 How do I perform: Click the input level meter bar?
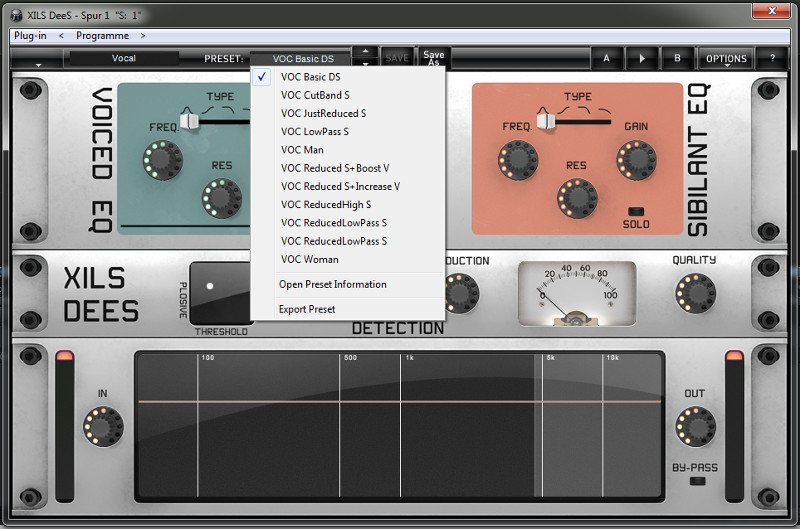tap(65, 426)
